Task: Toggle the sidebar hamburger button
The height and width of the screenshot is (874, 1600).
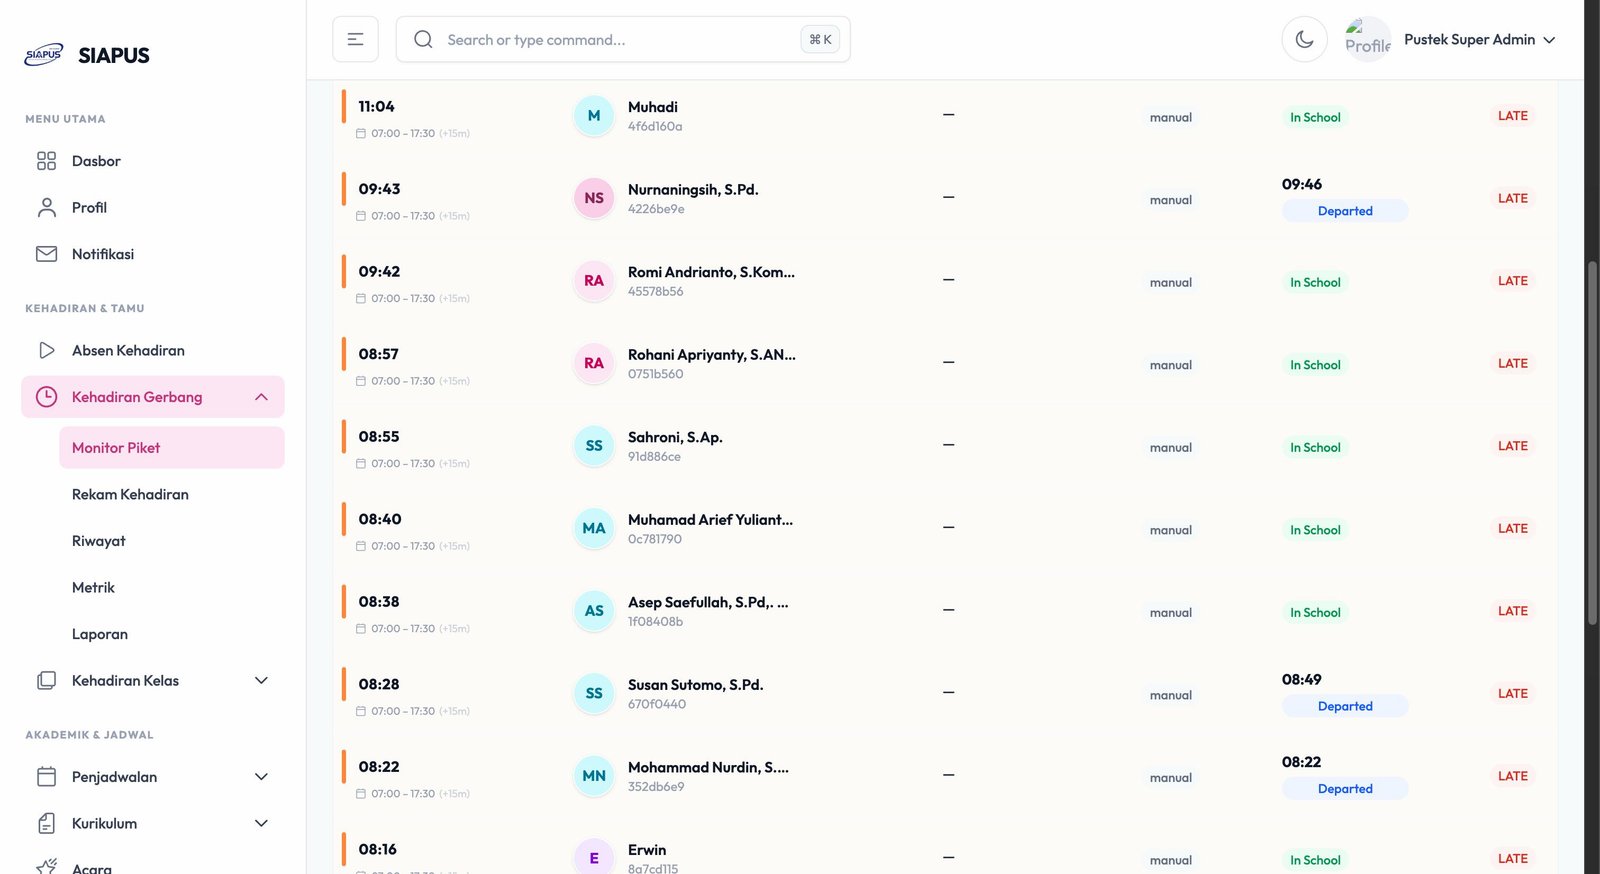Action: pyautogui.click(x=355, y=39)
